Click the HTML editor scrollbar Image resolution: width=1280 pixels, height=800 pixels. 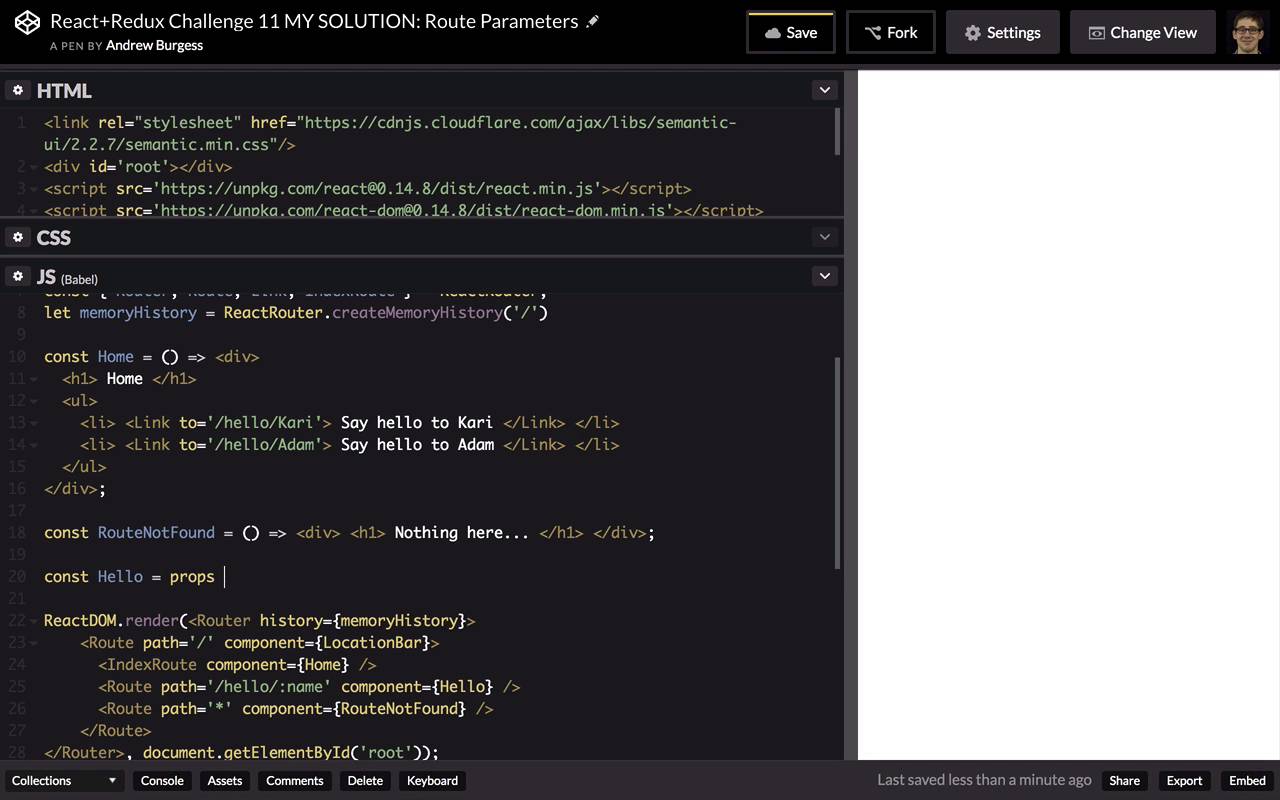(x=837, y=131)
